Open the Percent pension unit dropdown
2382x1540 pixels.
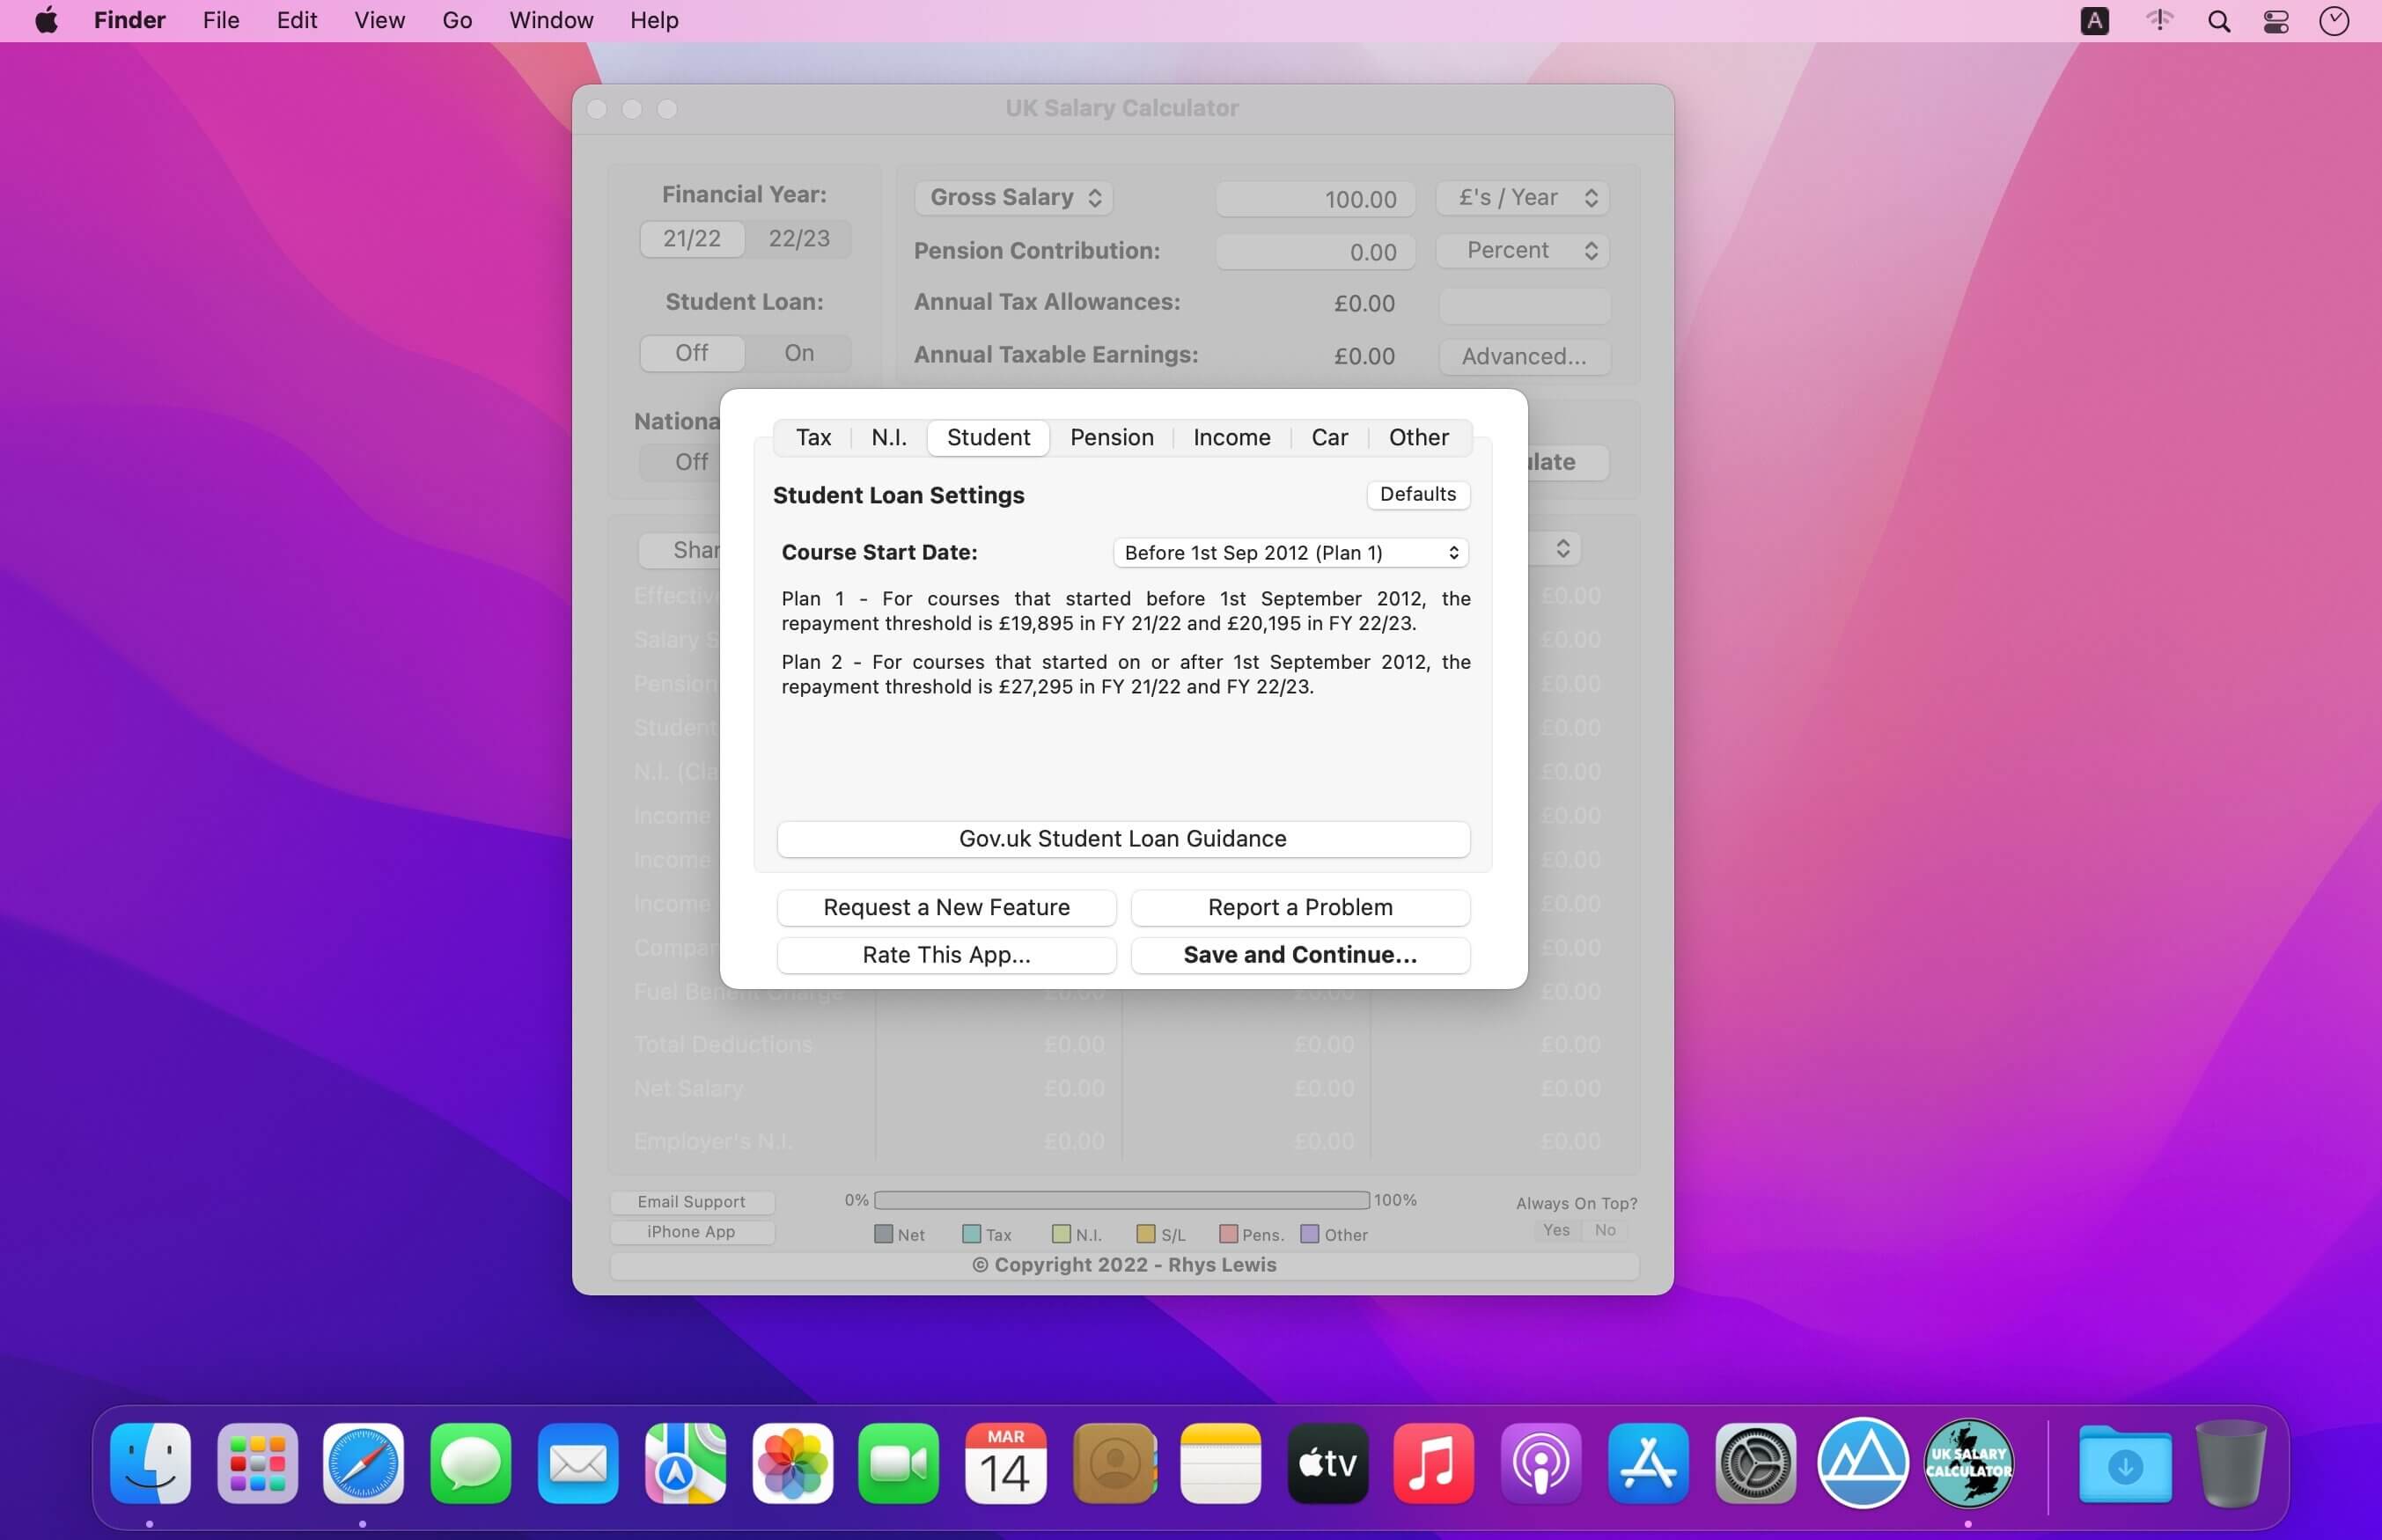1523,251
